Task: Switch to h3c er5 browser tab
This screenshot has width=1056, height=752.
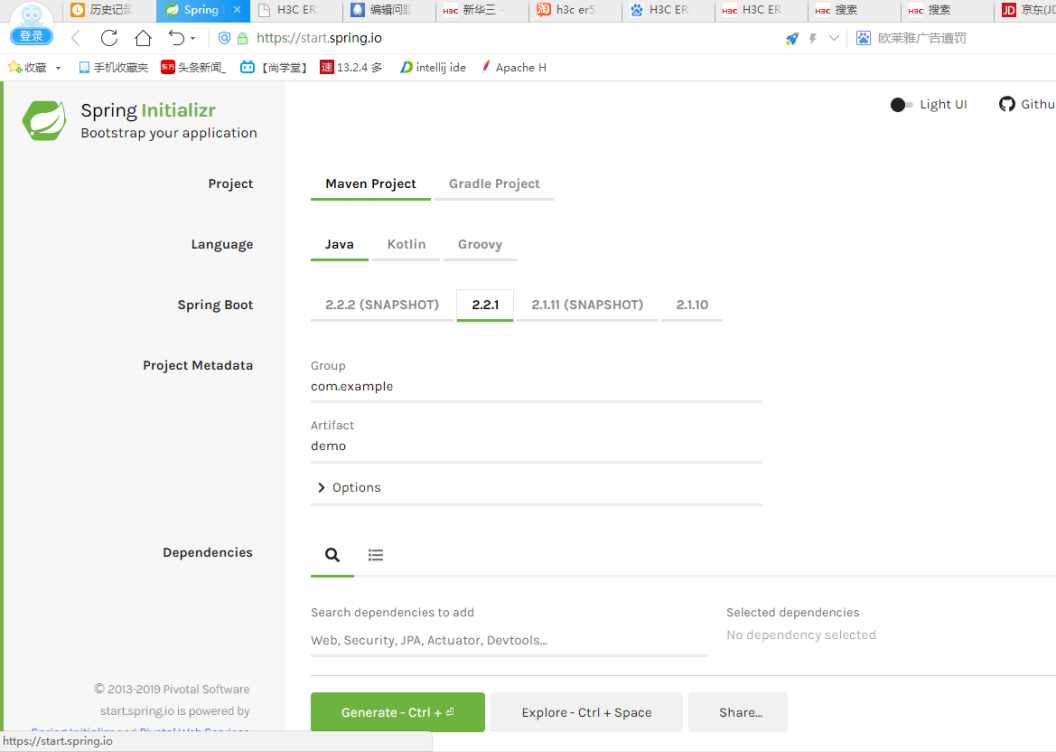Action: coord(575,10)
